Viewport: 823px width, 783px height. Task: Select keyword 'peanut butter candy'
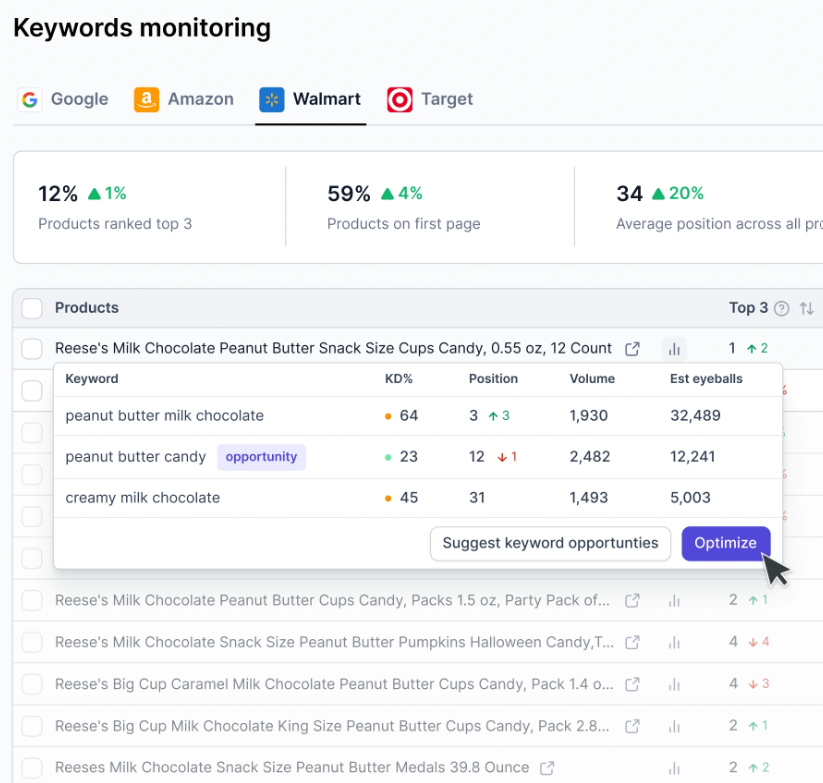click(x=135, y=457)
